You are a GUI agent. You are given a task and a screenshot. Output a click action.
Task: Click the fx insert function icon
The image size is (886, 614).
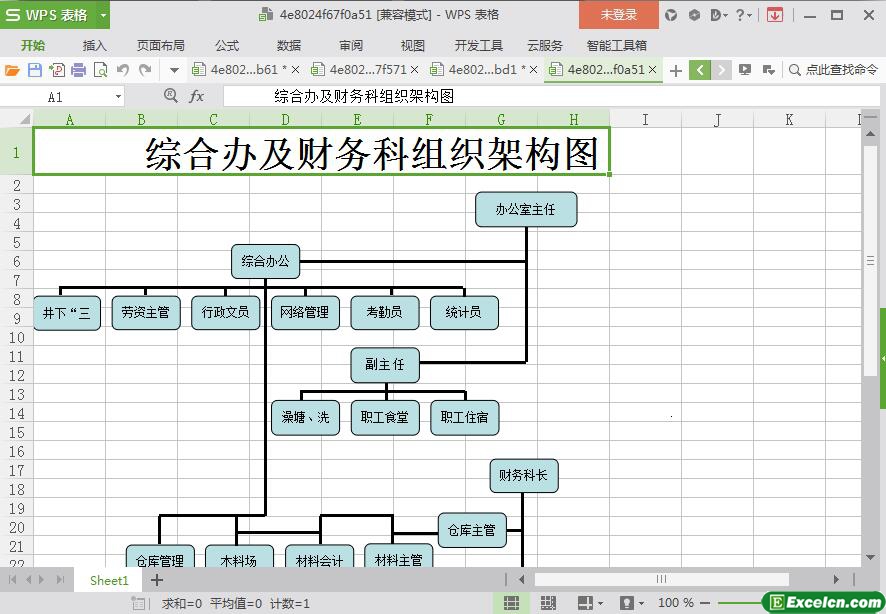pyautogui.click(x=196, y=96)
